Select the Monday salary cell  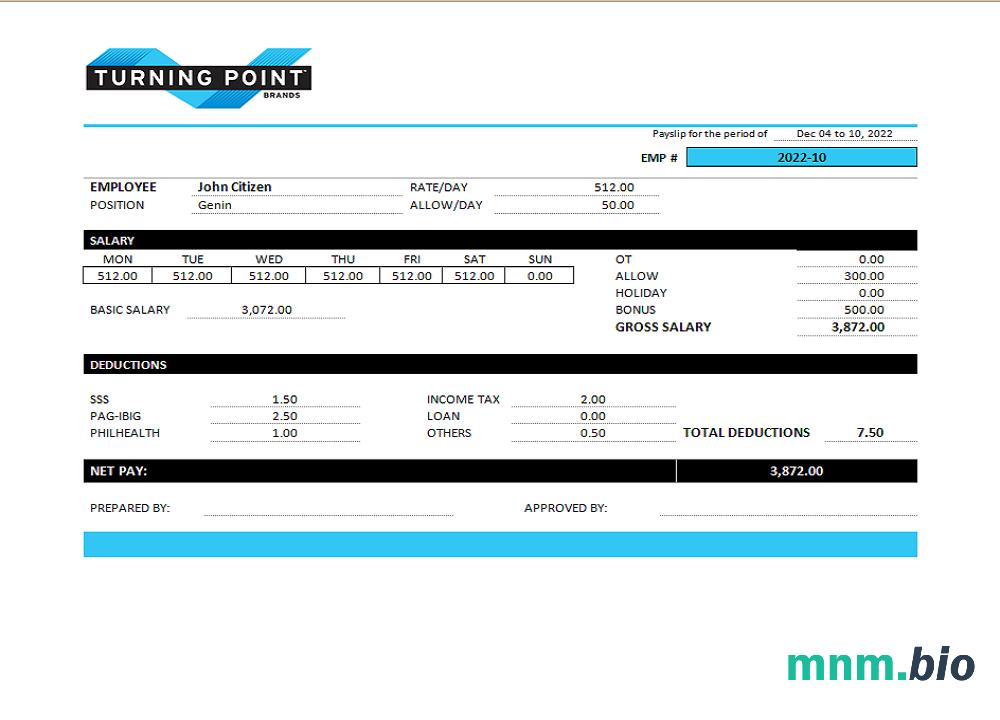click(x=118, y=276)
